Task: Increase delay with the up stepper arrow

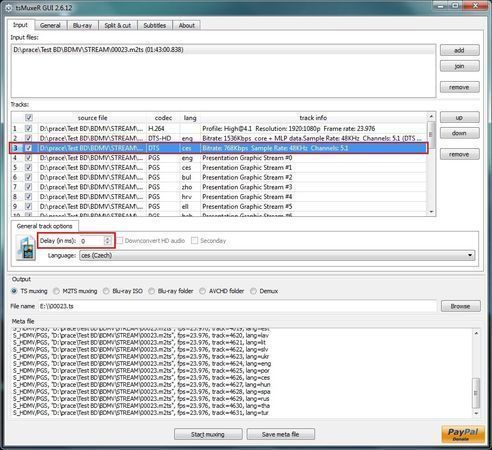Action: [108, 238]
